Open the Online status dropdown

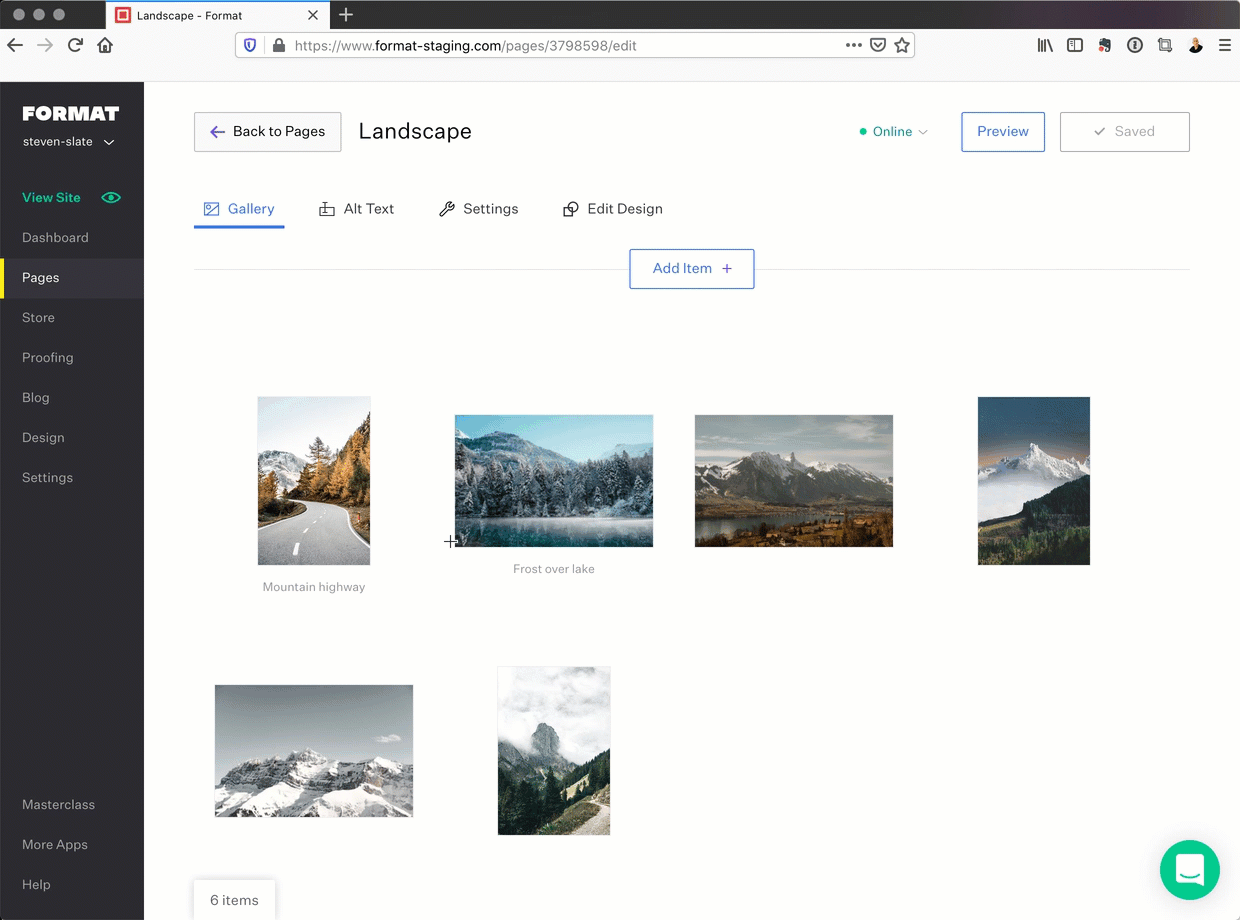pos(894,132)
